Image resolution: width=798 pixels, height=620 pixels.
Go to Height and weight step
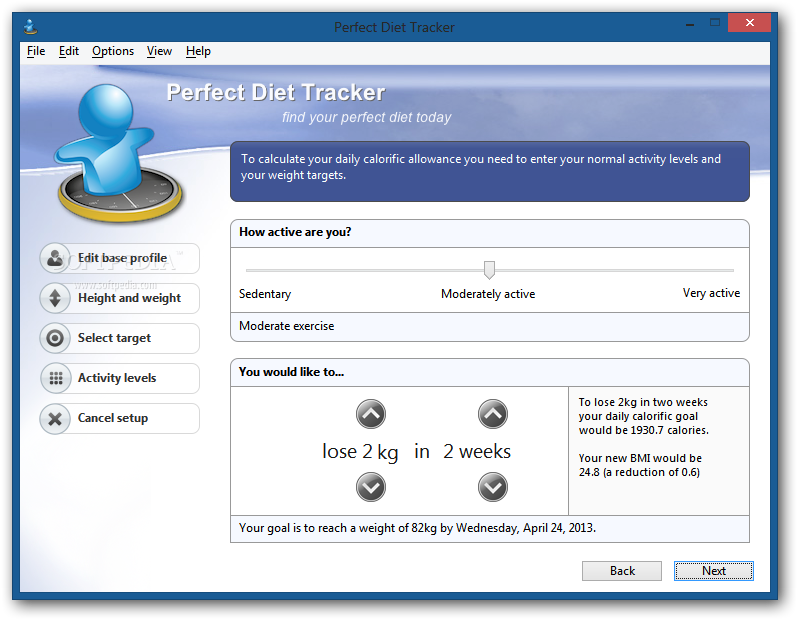point(120,298)
